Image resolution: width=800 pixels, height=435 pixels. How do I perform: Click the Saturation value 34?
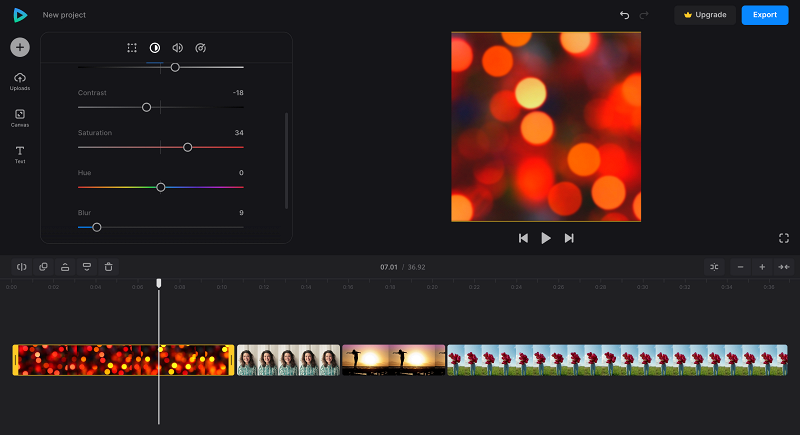(239, 133)
